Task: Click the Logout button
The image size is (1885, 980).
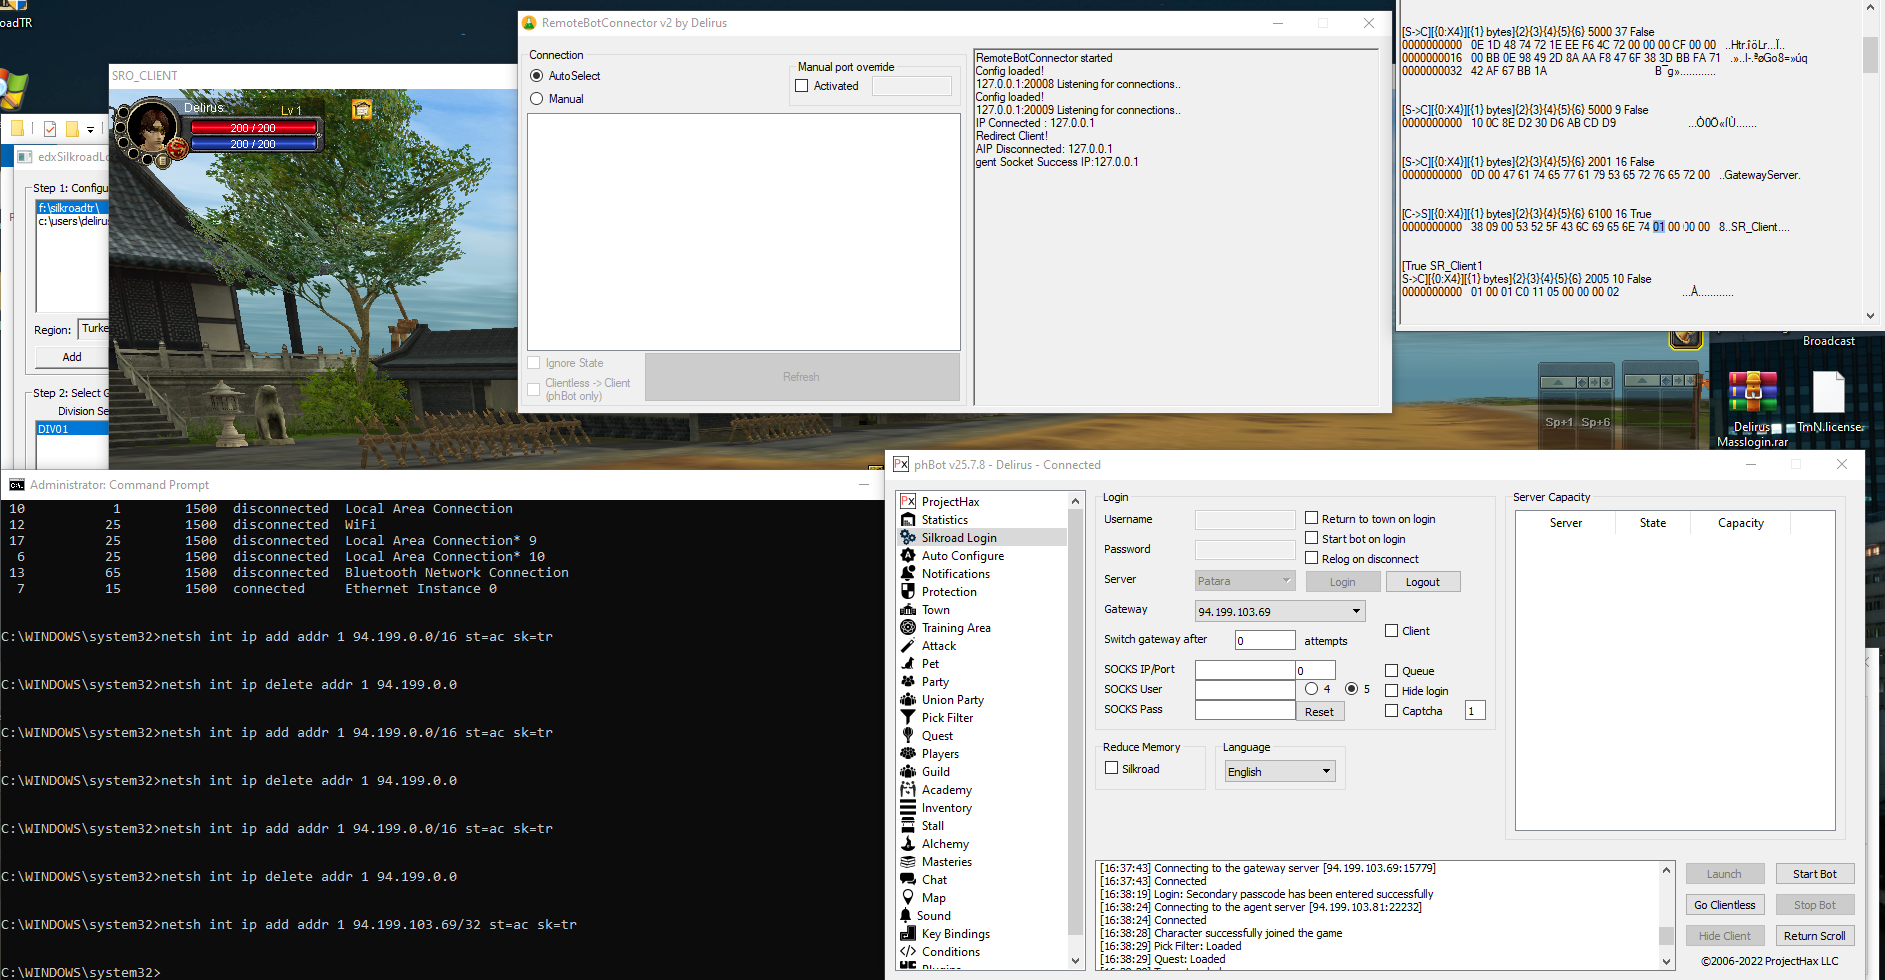Action: [x=1422, y=582]
